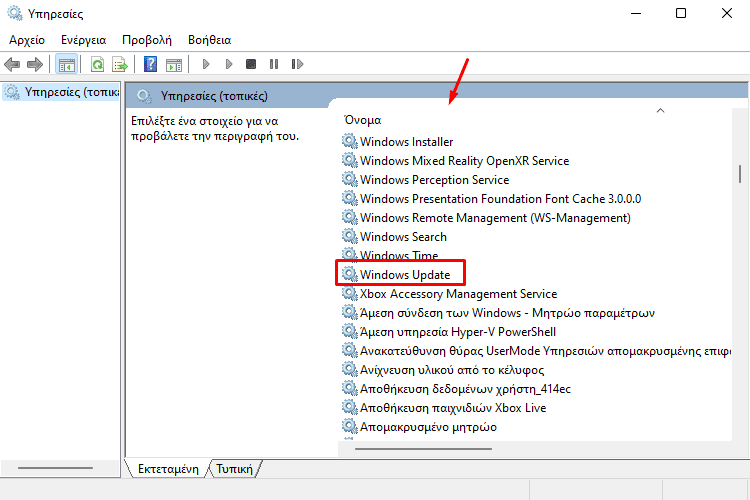Switch to the Εκτεταμένη tab
The height and width of the screenshot is (500, 750).
[168, 469]
